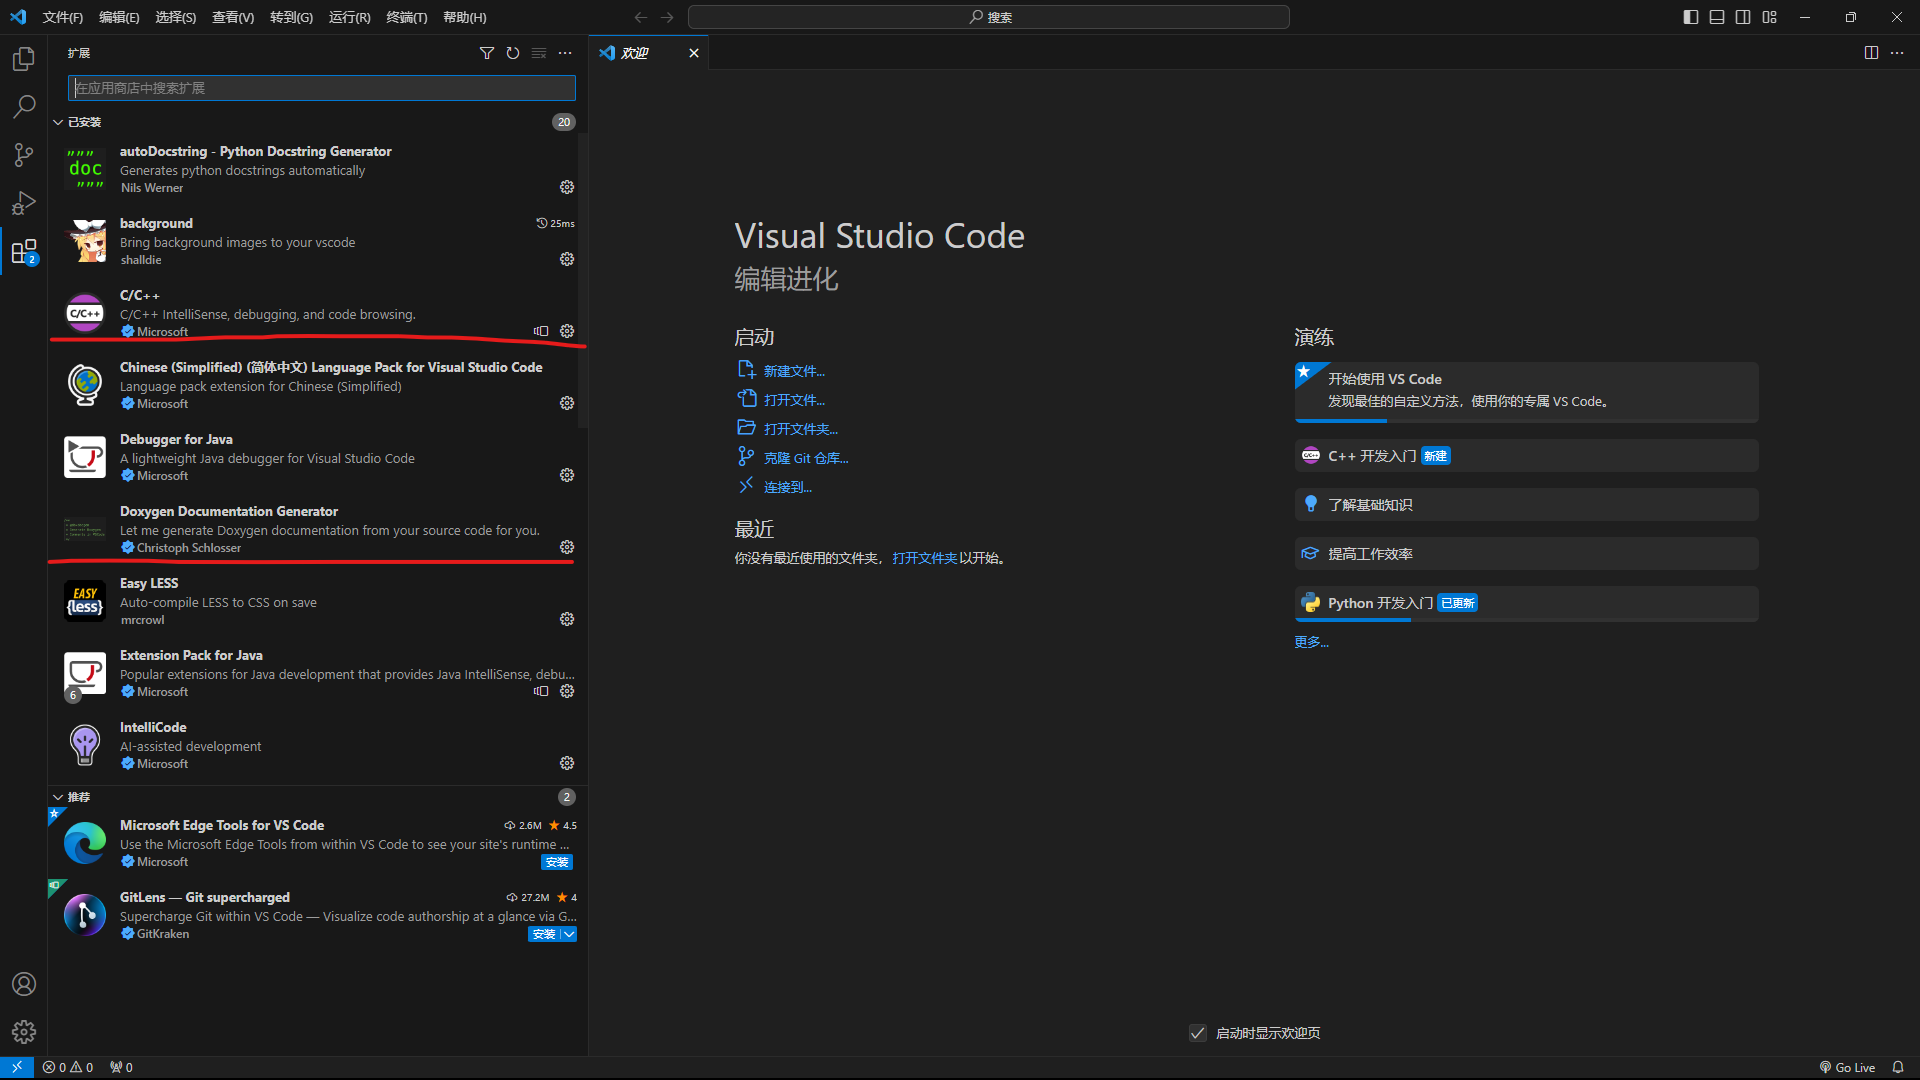The width and height of the screenshot is (1920, 1080).
Task: Toggle the primary side bar layout button
Action: click(1691, 17)
